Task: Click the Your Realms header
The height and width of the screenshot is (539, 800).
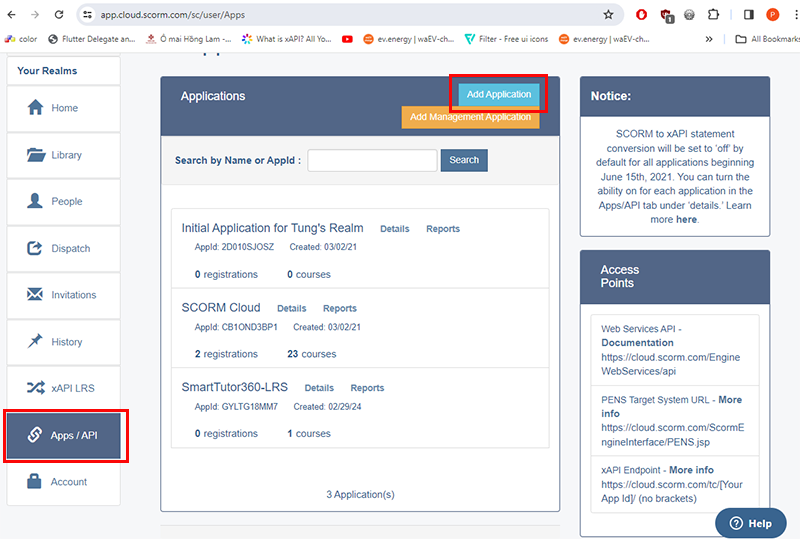Action: click(x=47, y=71)
